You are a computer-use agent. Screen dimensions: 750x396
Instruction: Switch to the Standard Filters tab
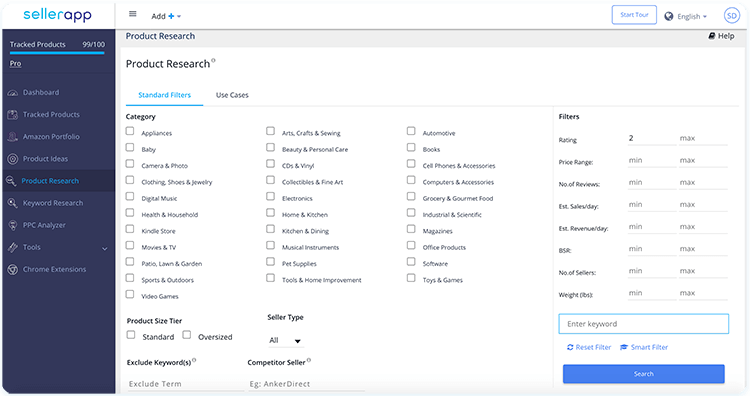click(165, 95)
